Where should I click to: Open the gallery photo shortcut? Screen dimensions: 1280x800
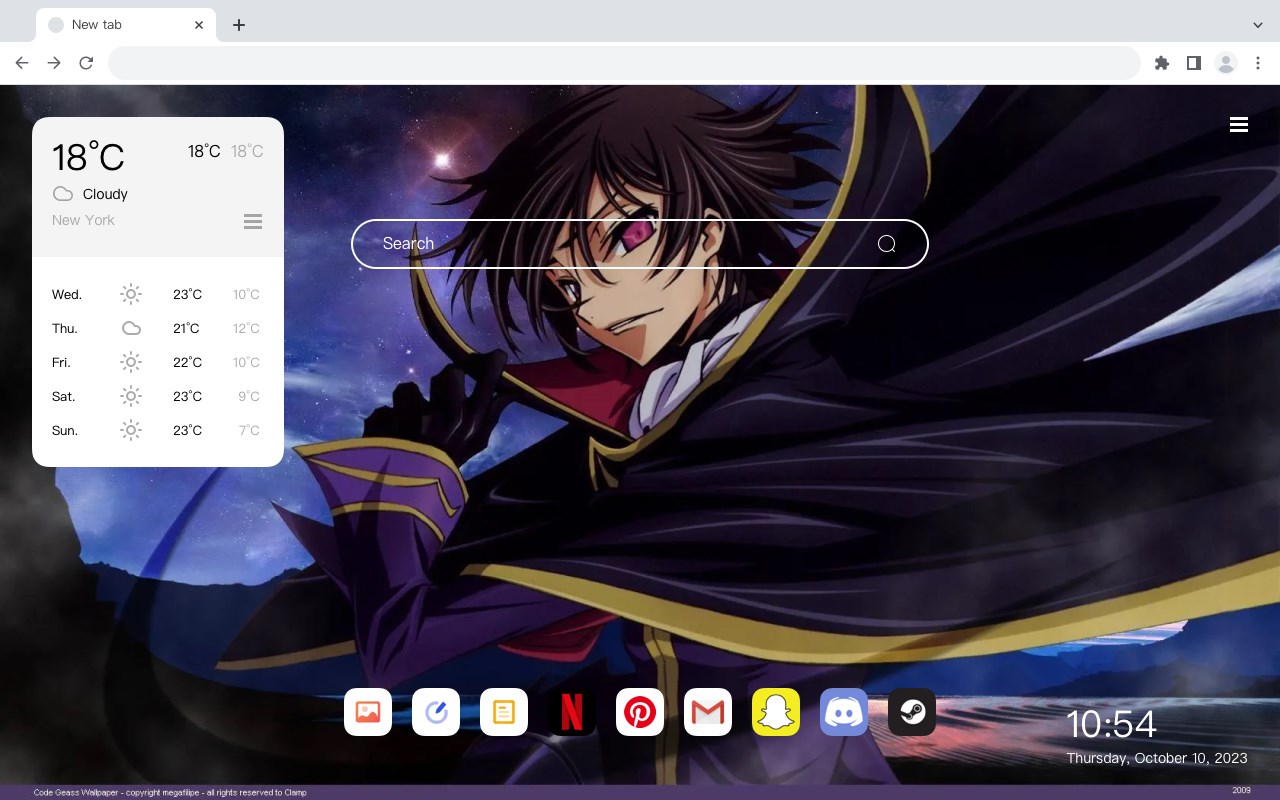coord(368,712)
